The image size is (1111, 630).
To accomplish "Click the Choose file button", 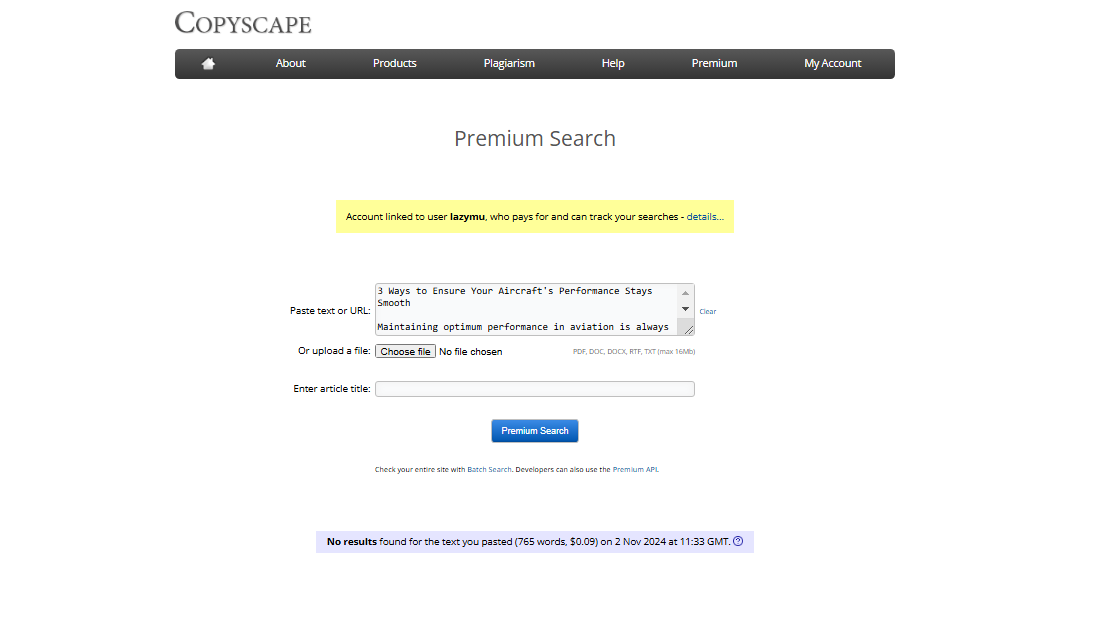I will point(405,351).
